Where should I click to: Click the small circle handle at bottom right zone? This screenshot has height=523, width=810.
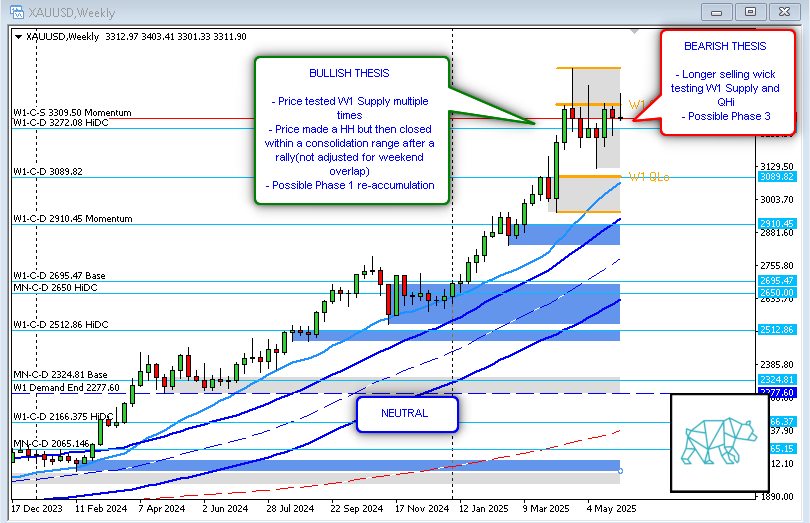pos(621,470)
